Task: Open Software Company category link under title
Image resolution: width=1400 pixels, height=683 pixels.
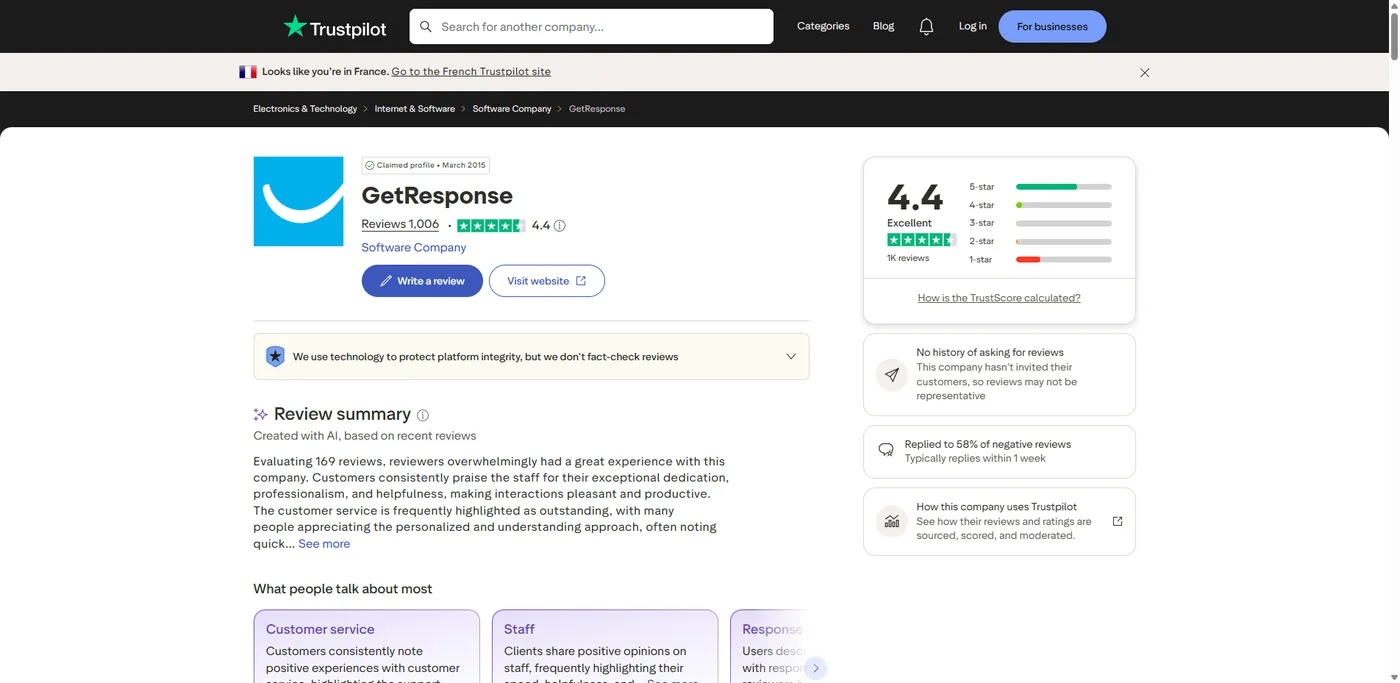Action: click(414, 248)
